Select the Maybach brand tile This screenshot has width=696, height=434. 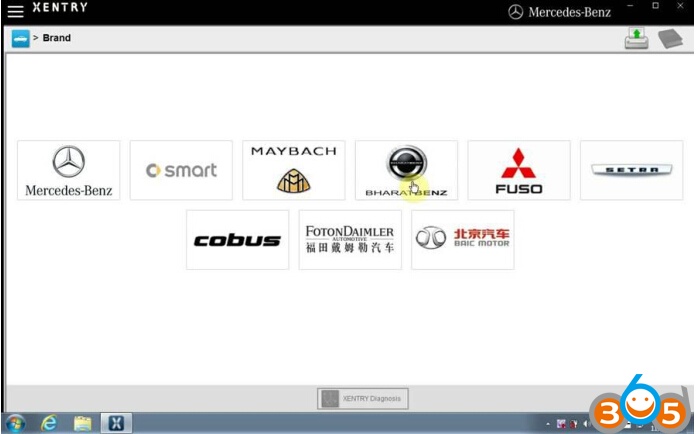pyautogui.click(x=293, y=170)
